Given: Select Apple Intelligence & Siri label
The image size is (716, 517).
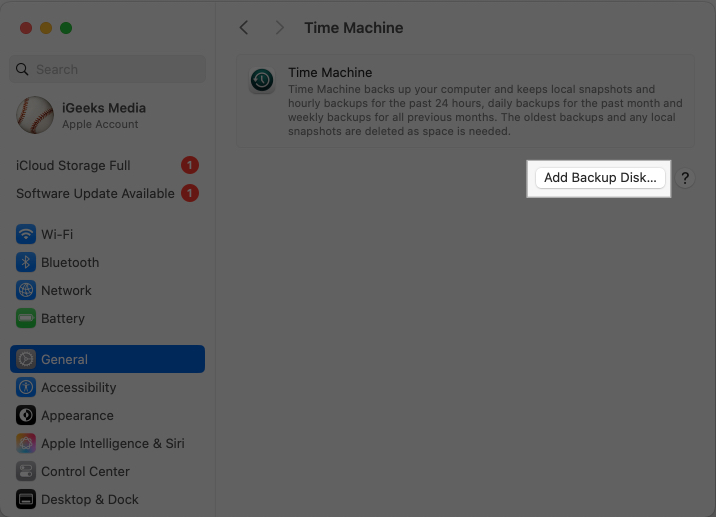Looking at the screenshot, I should pyautogui.click(x=113, y=444).
